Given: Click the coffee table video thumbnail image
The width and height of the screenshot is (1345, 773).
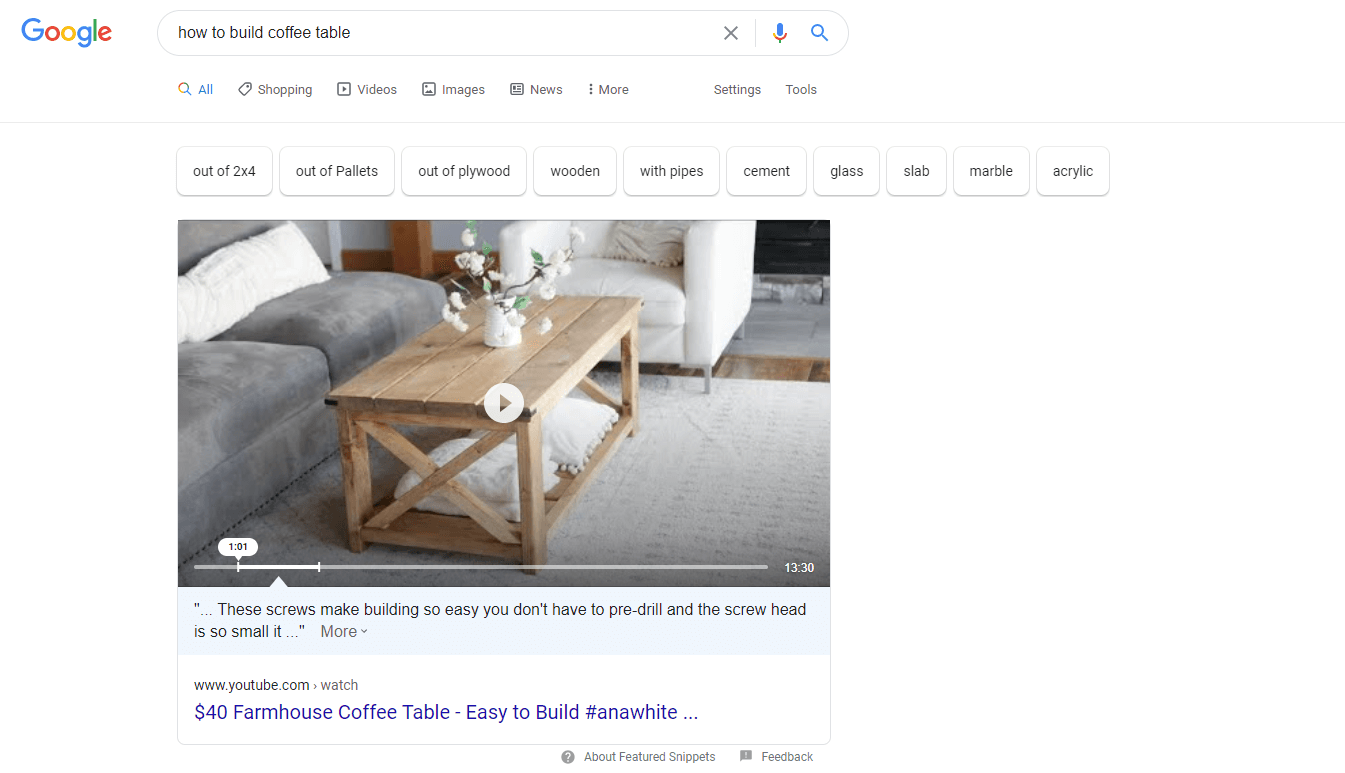Looking at the screenshot, I should click(x=504, y=403).
